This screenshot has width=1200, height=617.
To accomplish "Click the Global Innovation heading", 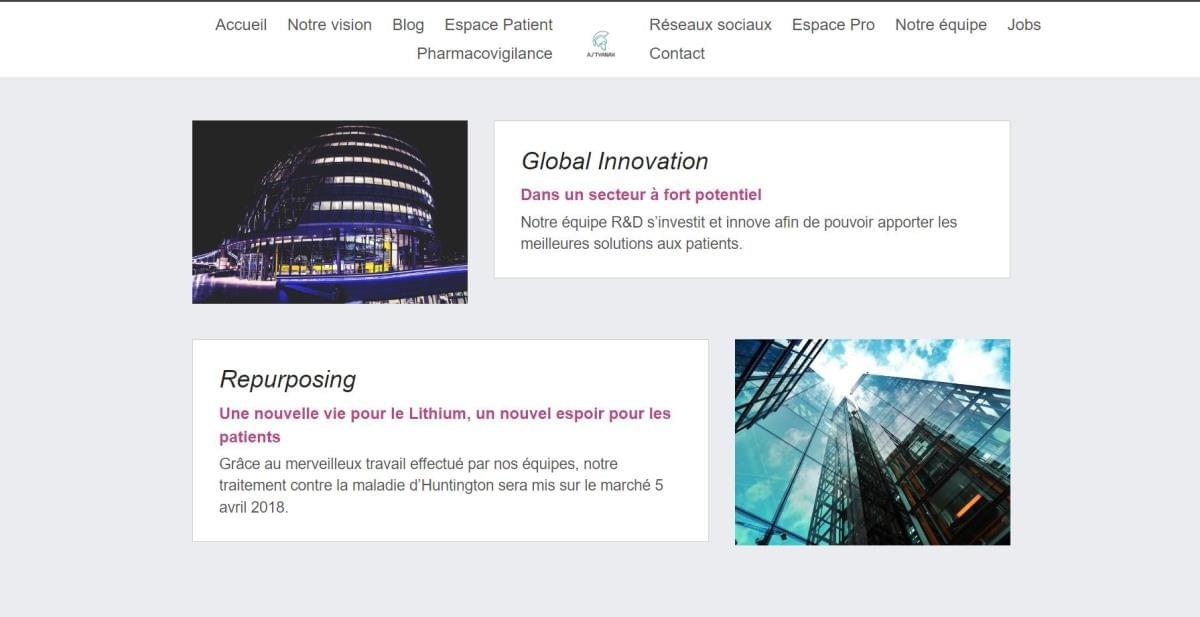I will click(x=614, y=160).
